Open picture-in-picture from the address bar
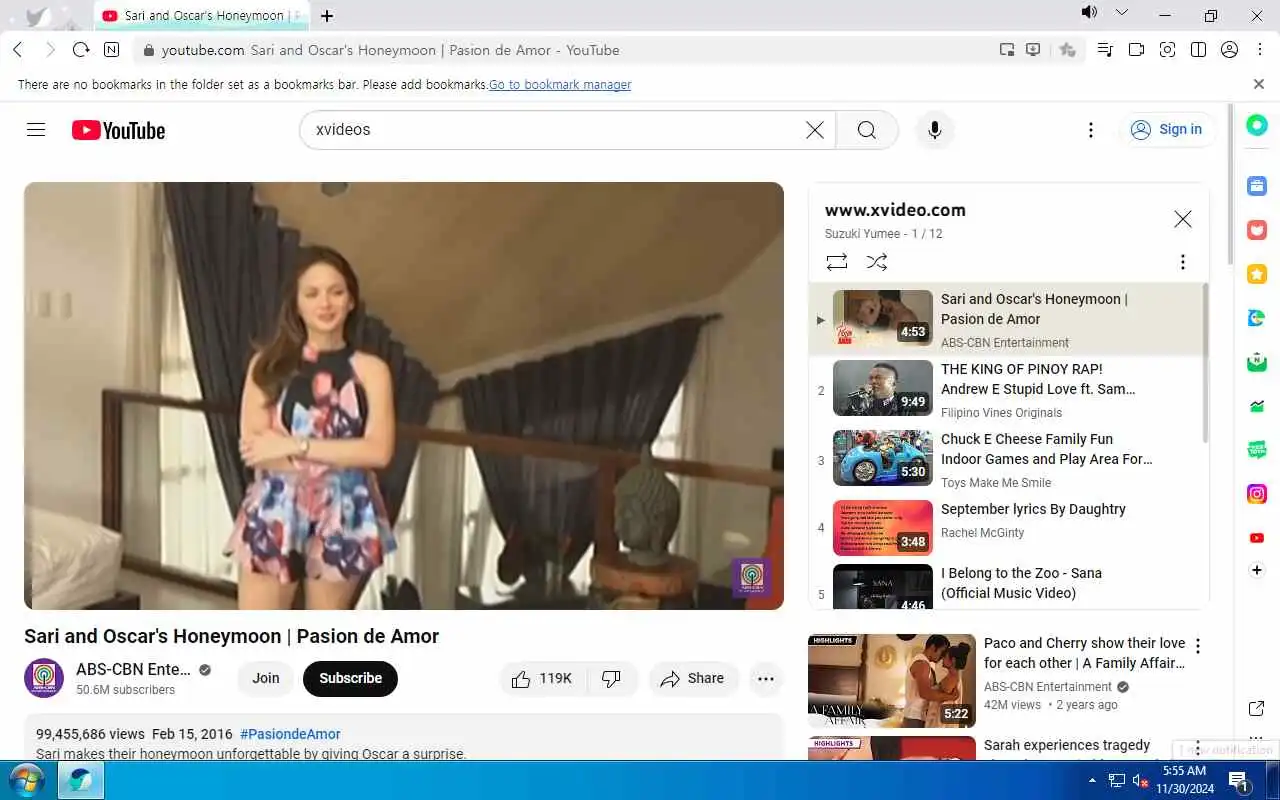This screenshot has height=800, width=1280. click(1007, 50)
